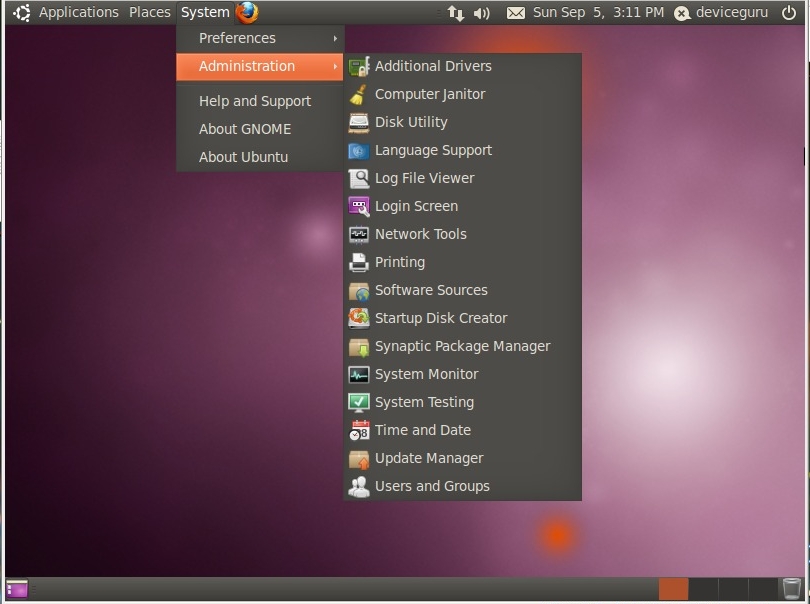Click the "Log File Viewer" label
This screenshot has width=810, height=604.
[425, 178]
